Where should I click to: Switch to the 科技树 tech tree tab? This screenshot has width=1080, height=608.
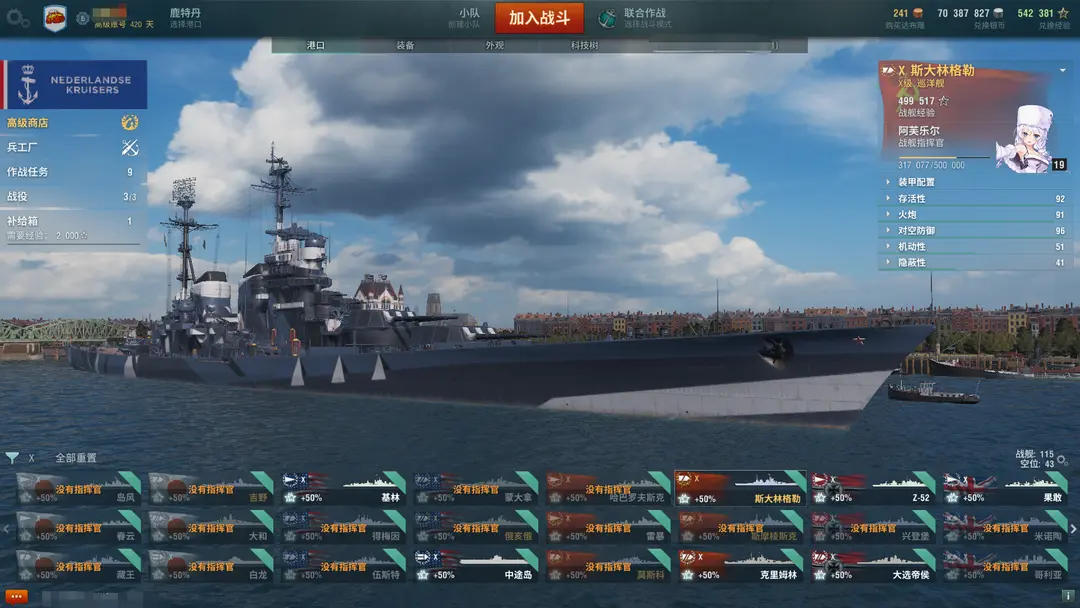coord(584,45)
